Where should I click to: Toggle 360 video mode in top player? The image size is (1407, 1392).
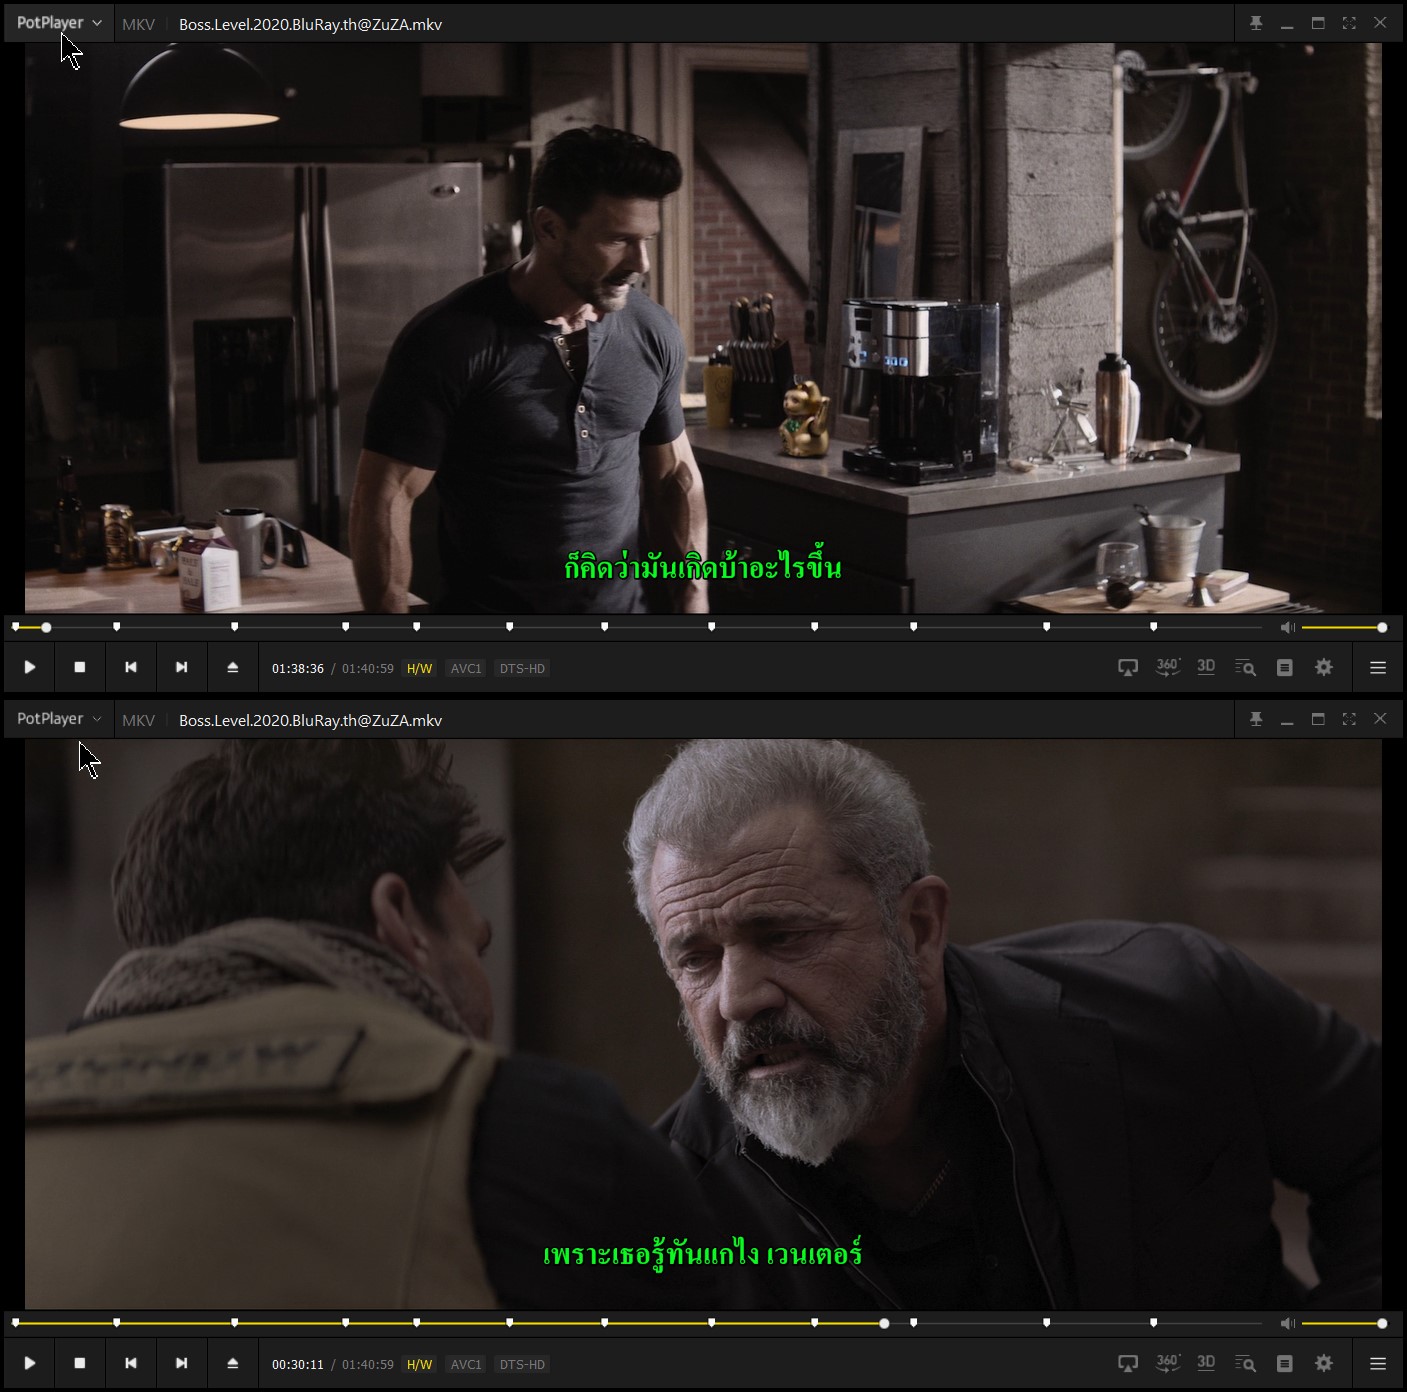(x=1167, y=667)
